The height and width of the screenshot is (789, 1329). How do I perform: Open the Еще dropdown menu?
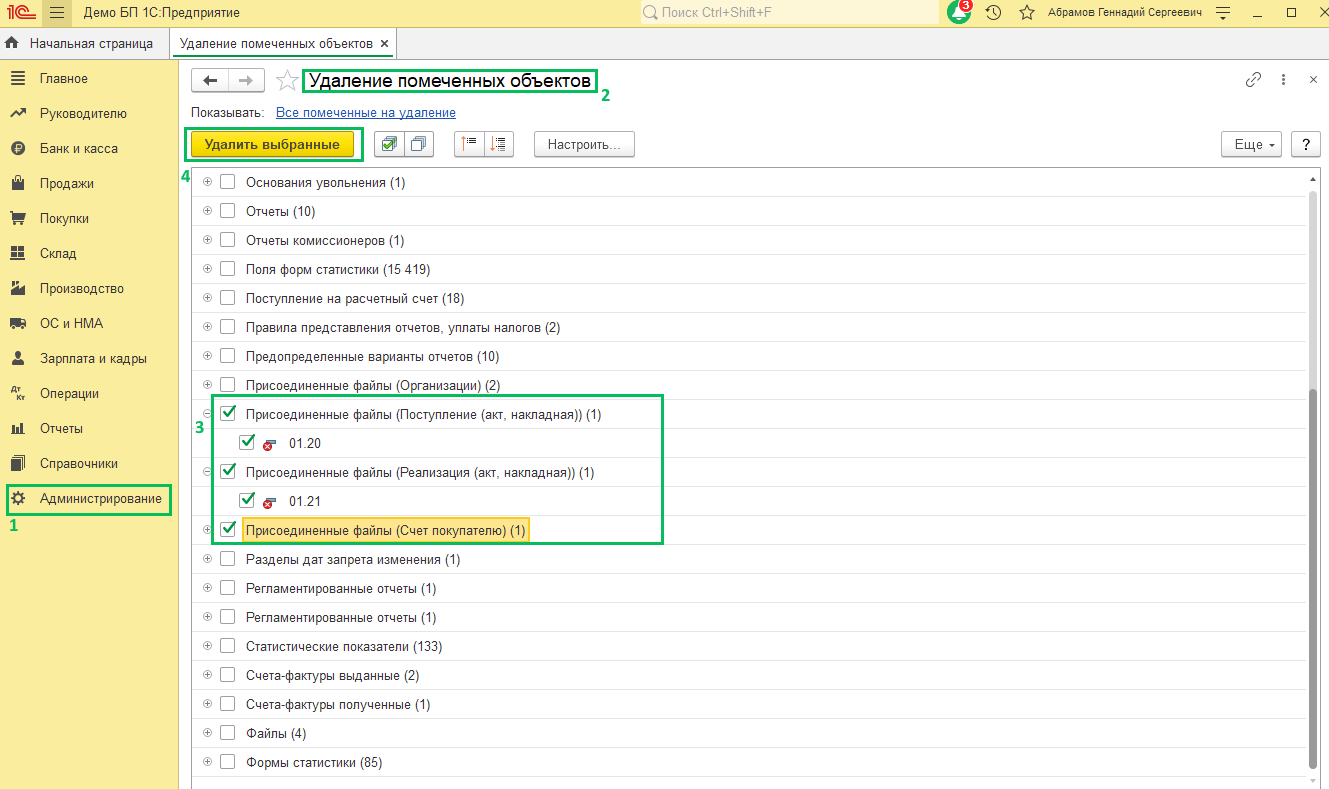(x=1252, y=144)
